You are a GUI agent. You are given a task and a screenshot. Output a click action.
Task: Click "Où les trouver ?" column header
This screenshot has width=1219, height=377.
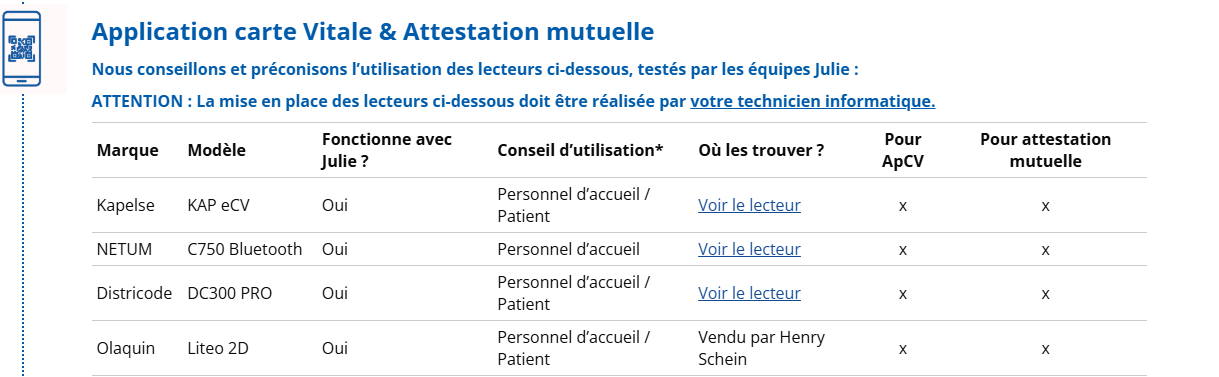pos(761,150)
